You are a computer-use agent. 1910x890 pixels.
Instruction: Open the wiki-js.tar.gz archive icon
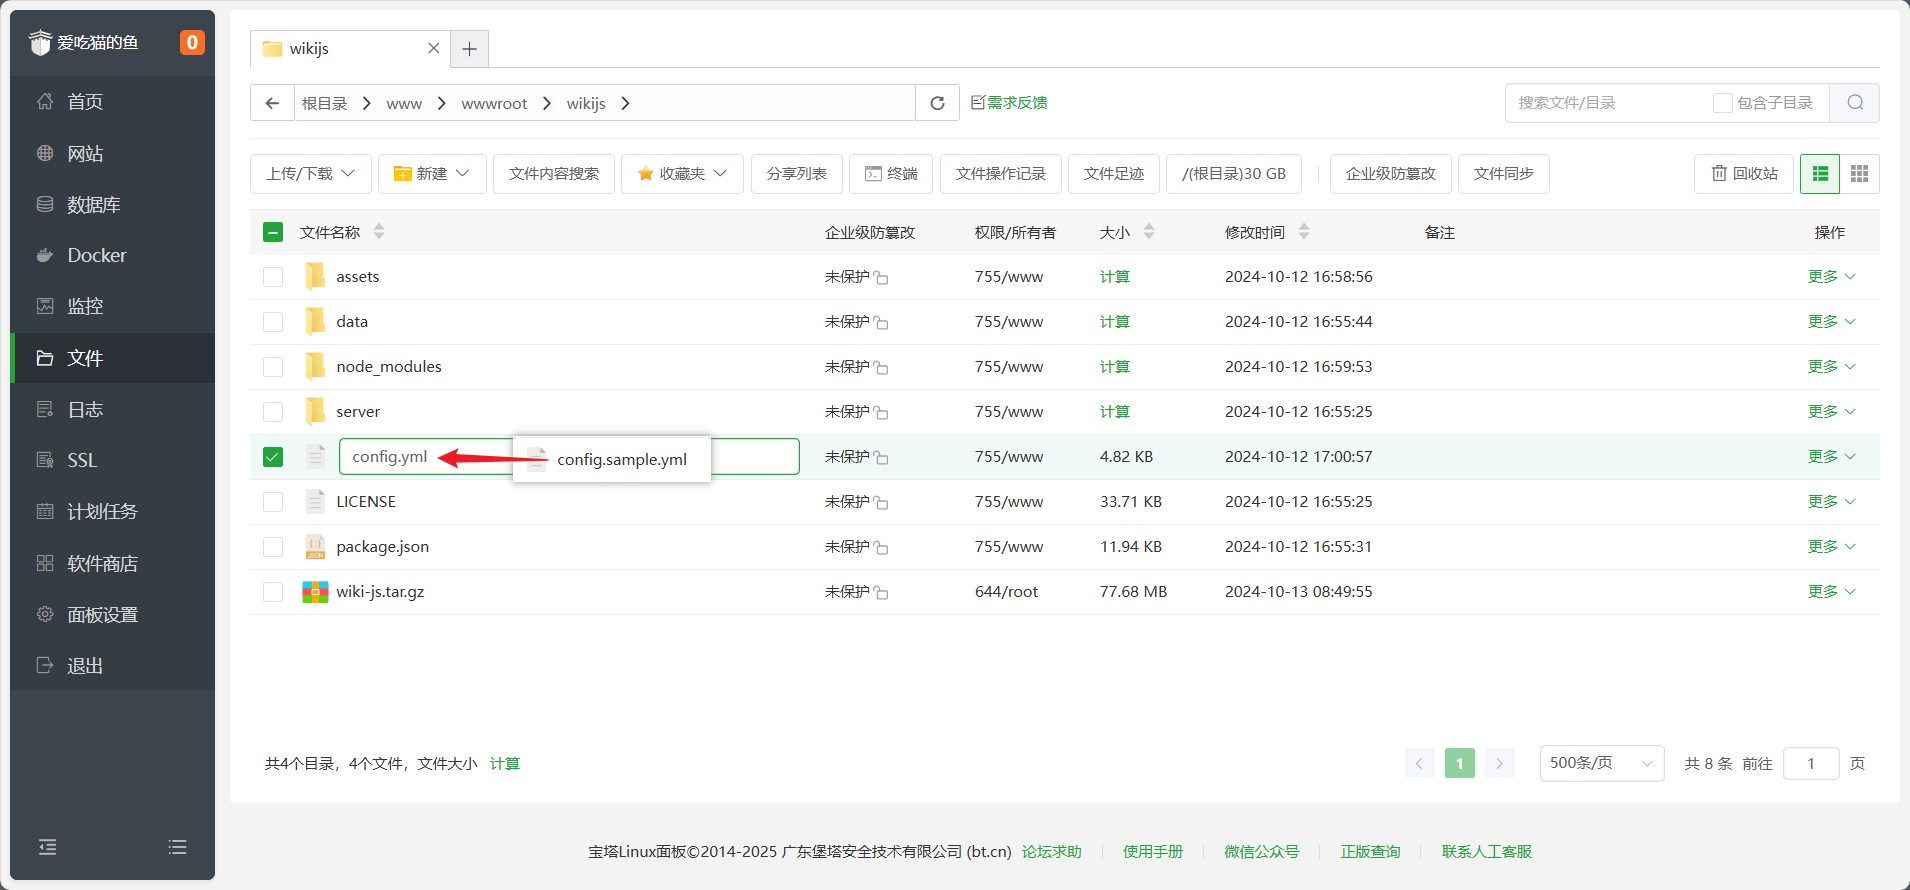pyautogui.click(x=315, y=592)
